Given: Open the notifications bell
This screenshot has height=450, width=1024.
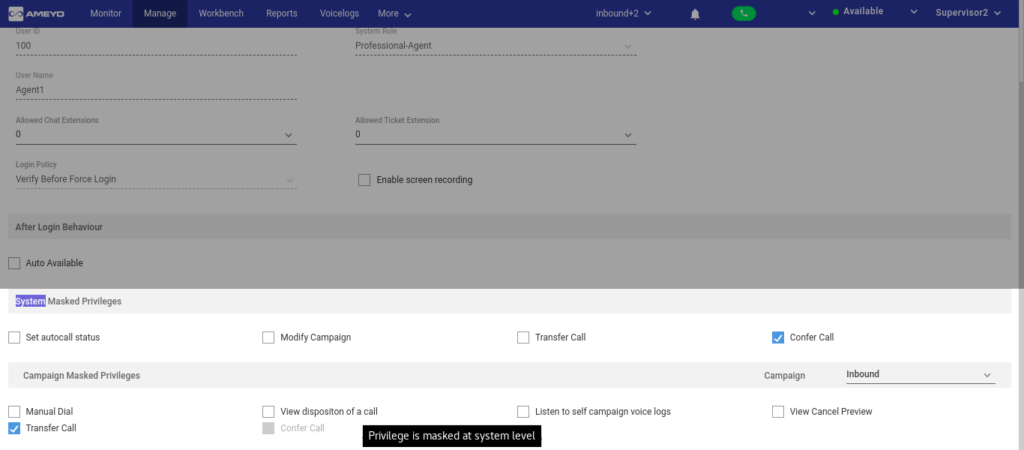Looking at the screenshot, I should click(695, 14).
